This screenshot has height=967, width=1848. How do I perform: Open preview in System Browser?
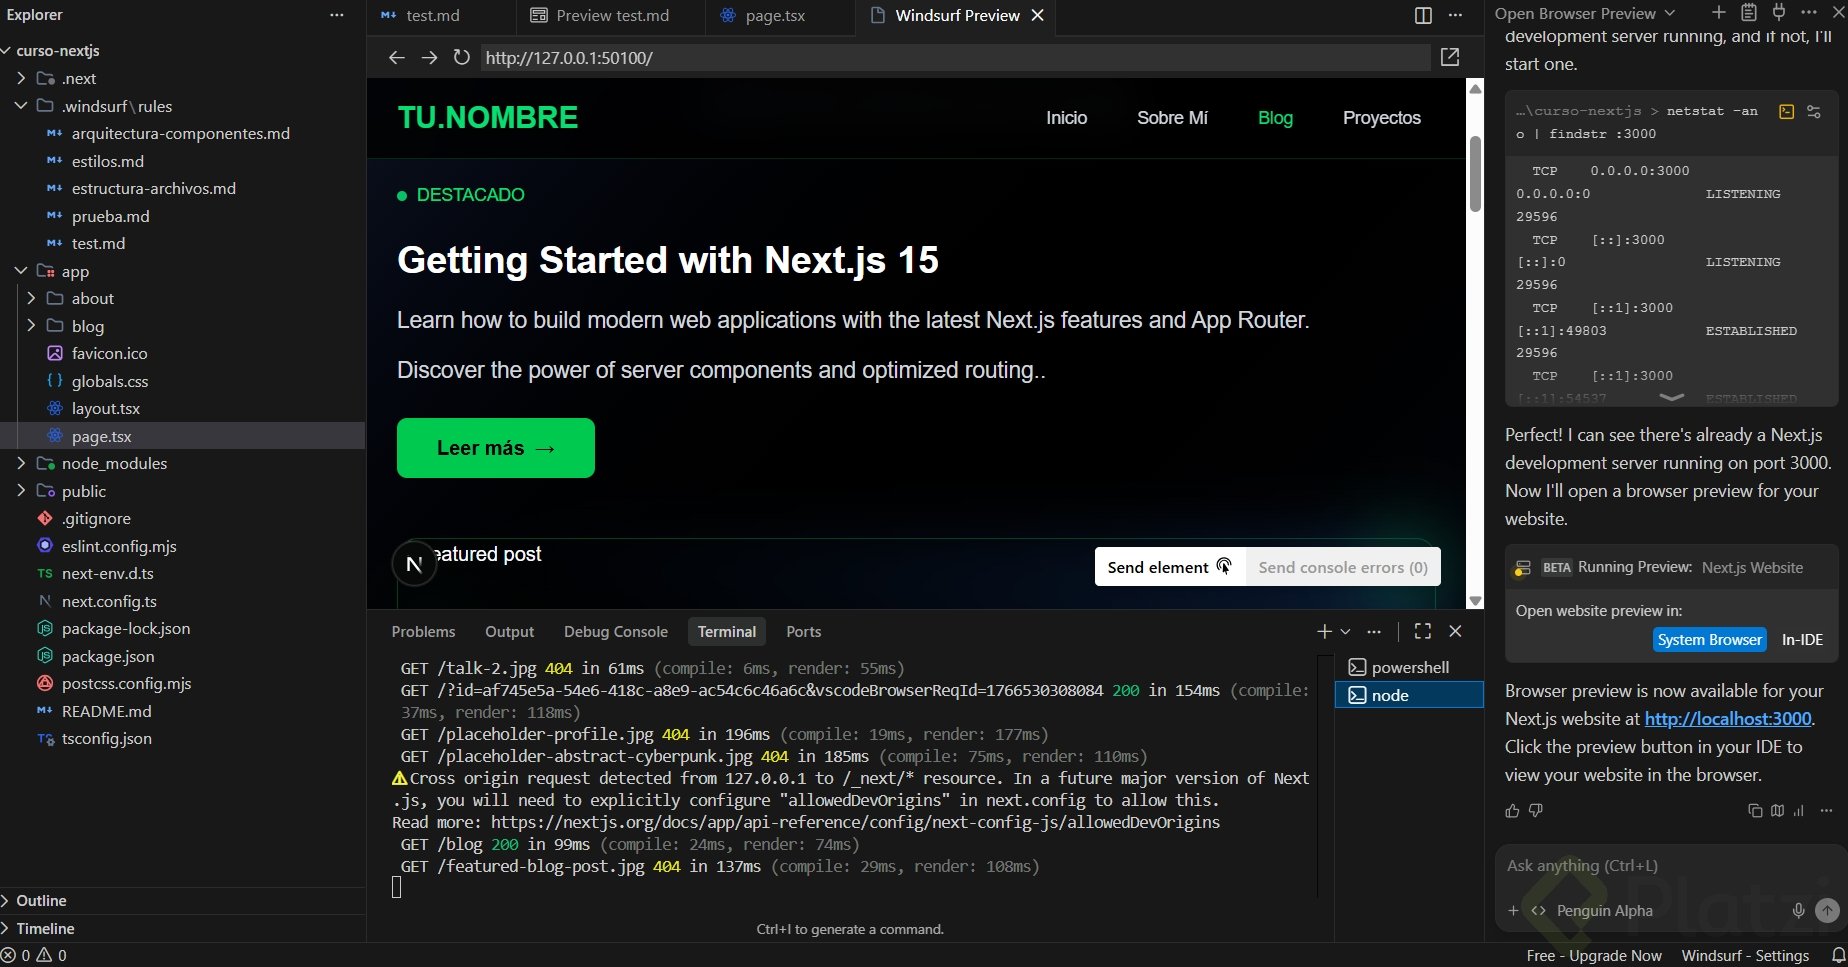tap(1710, 640)
